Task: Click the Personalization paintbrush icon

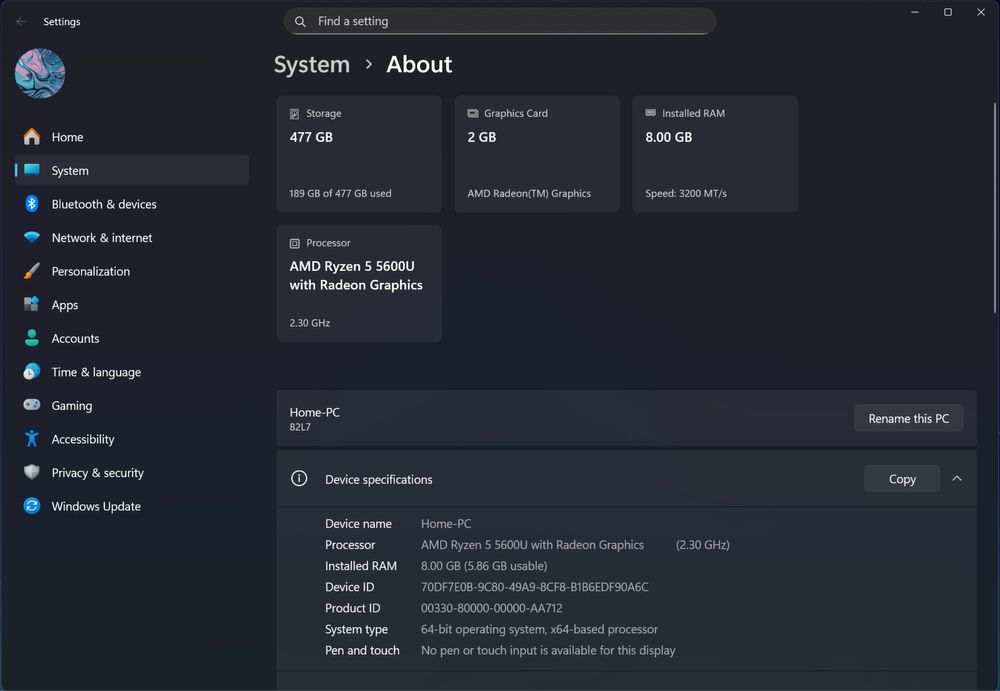Action: pyautogui.click(x=31, y=271)
